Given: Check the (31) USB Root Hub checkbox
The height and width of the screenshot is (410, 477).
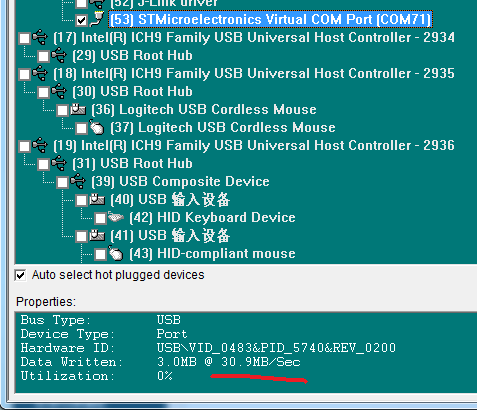Looking at the screenshot, I should (44, 164).
